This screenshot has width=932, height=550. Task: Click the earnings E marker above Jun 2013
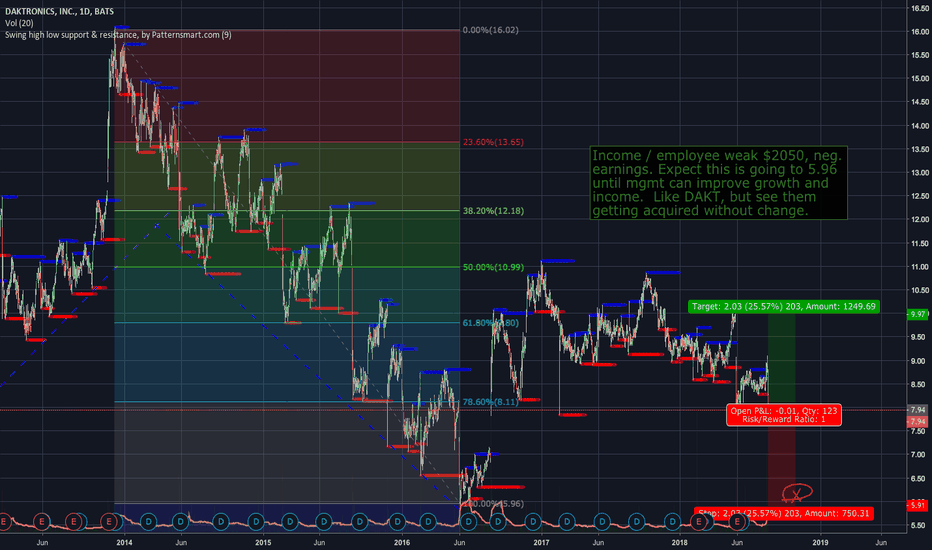tap(42, 521)
